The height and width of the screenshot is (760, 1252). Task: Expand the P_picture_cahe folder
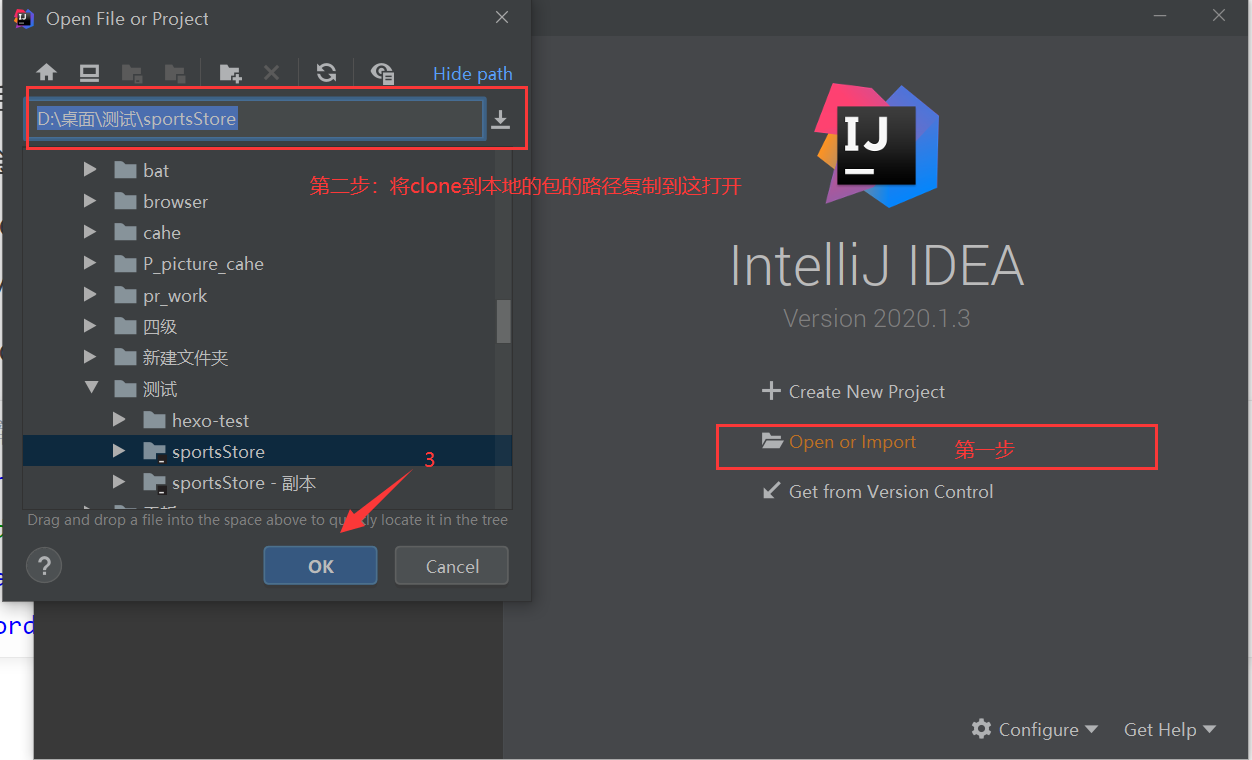[90, 264]
